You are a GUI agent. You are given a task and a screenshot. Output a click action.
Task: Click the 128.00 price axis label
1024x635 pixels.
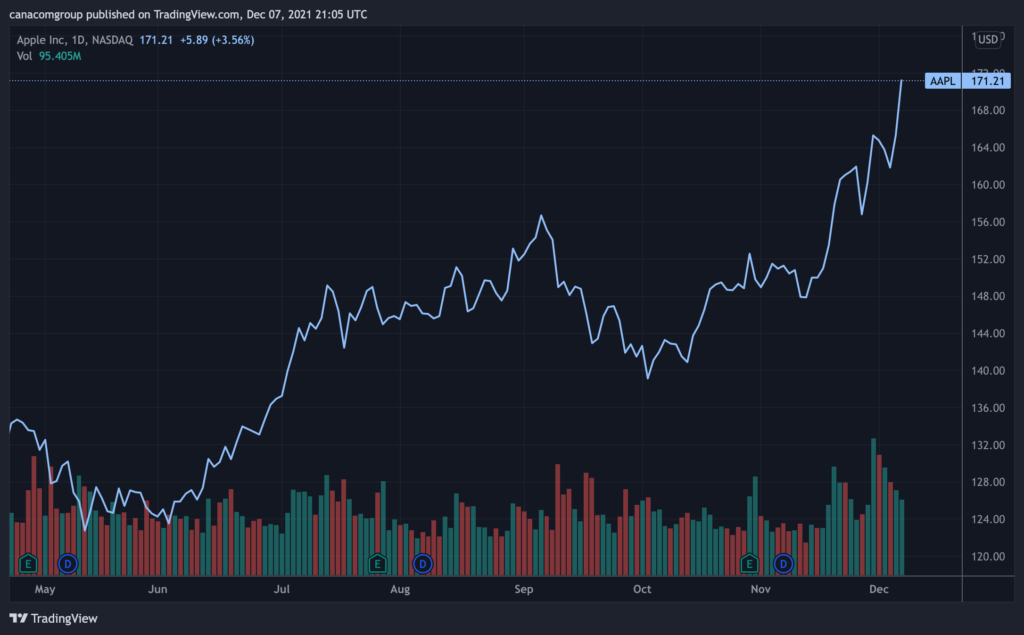[x=988, y=482]
